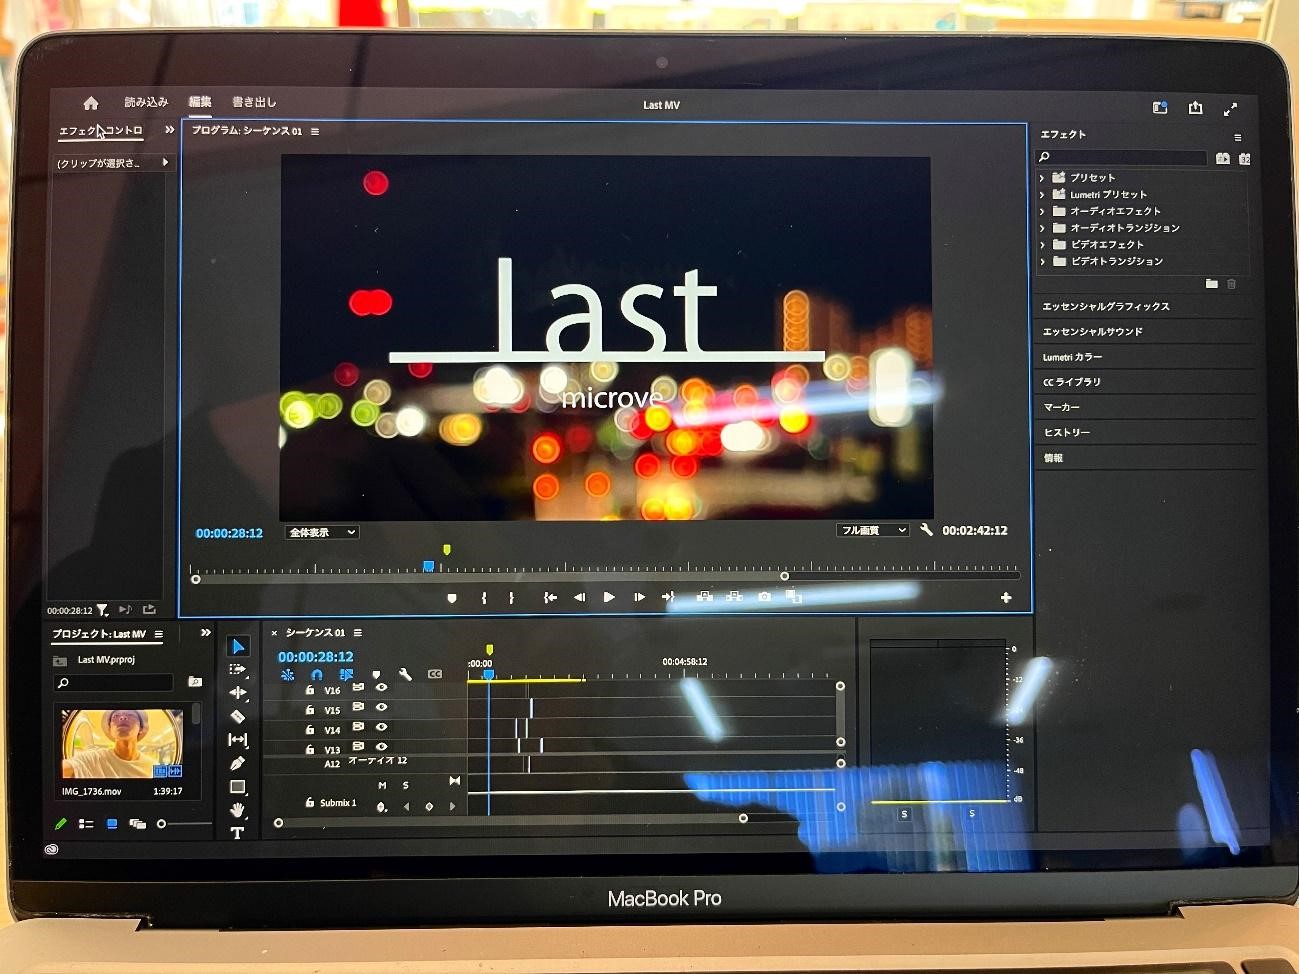Image resolution: width=1299 pixels, height=974 pixels.
Task: Open timeline wrench display settings
Action: point(405,675)
